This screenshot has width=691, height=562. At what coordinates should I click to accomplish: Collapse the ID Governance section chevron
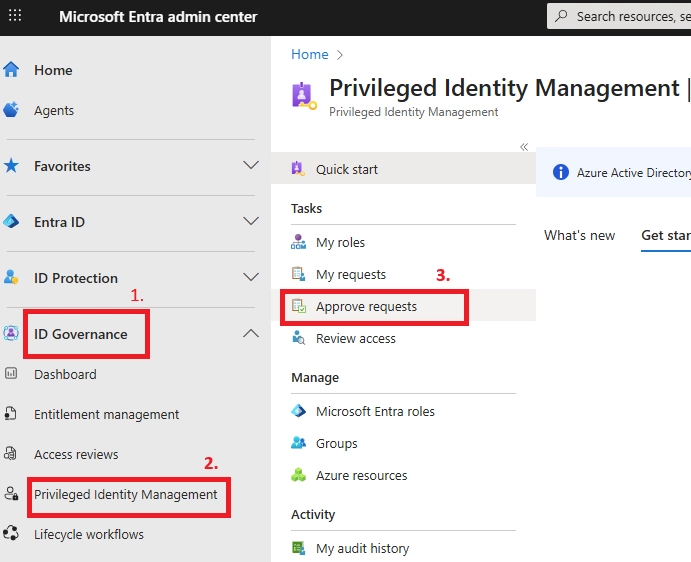pyautogui.click(x=251, y=333)
